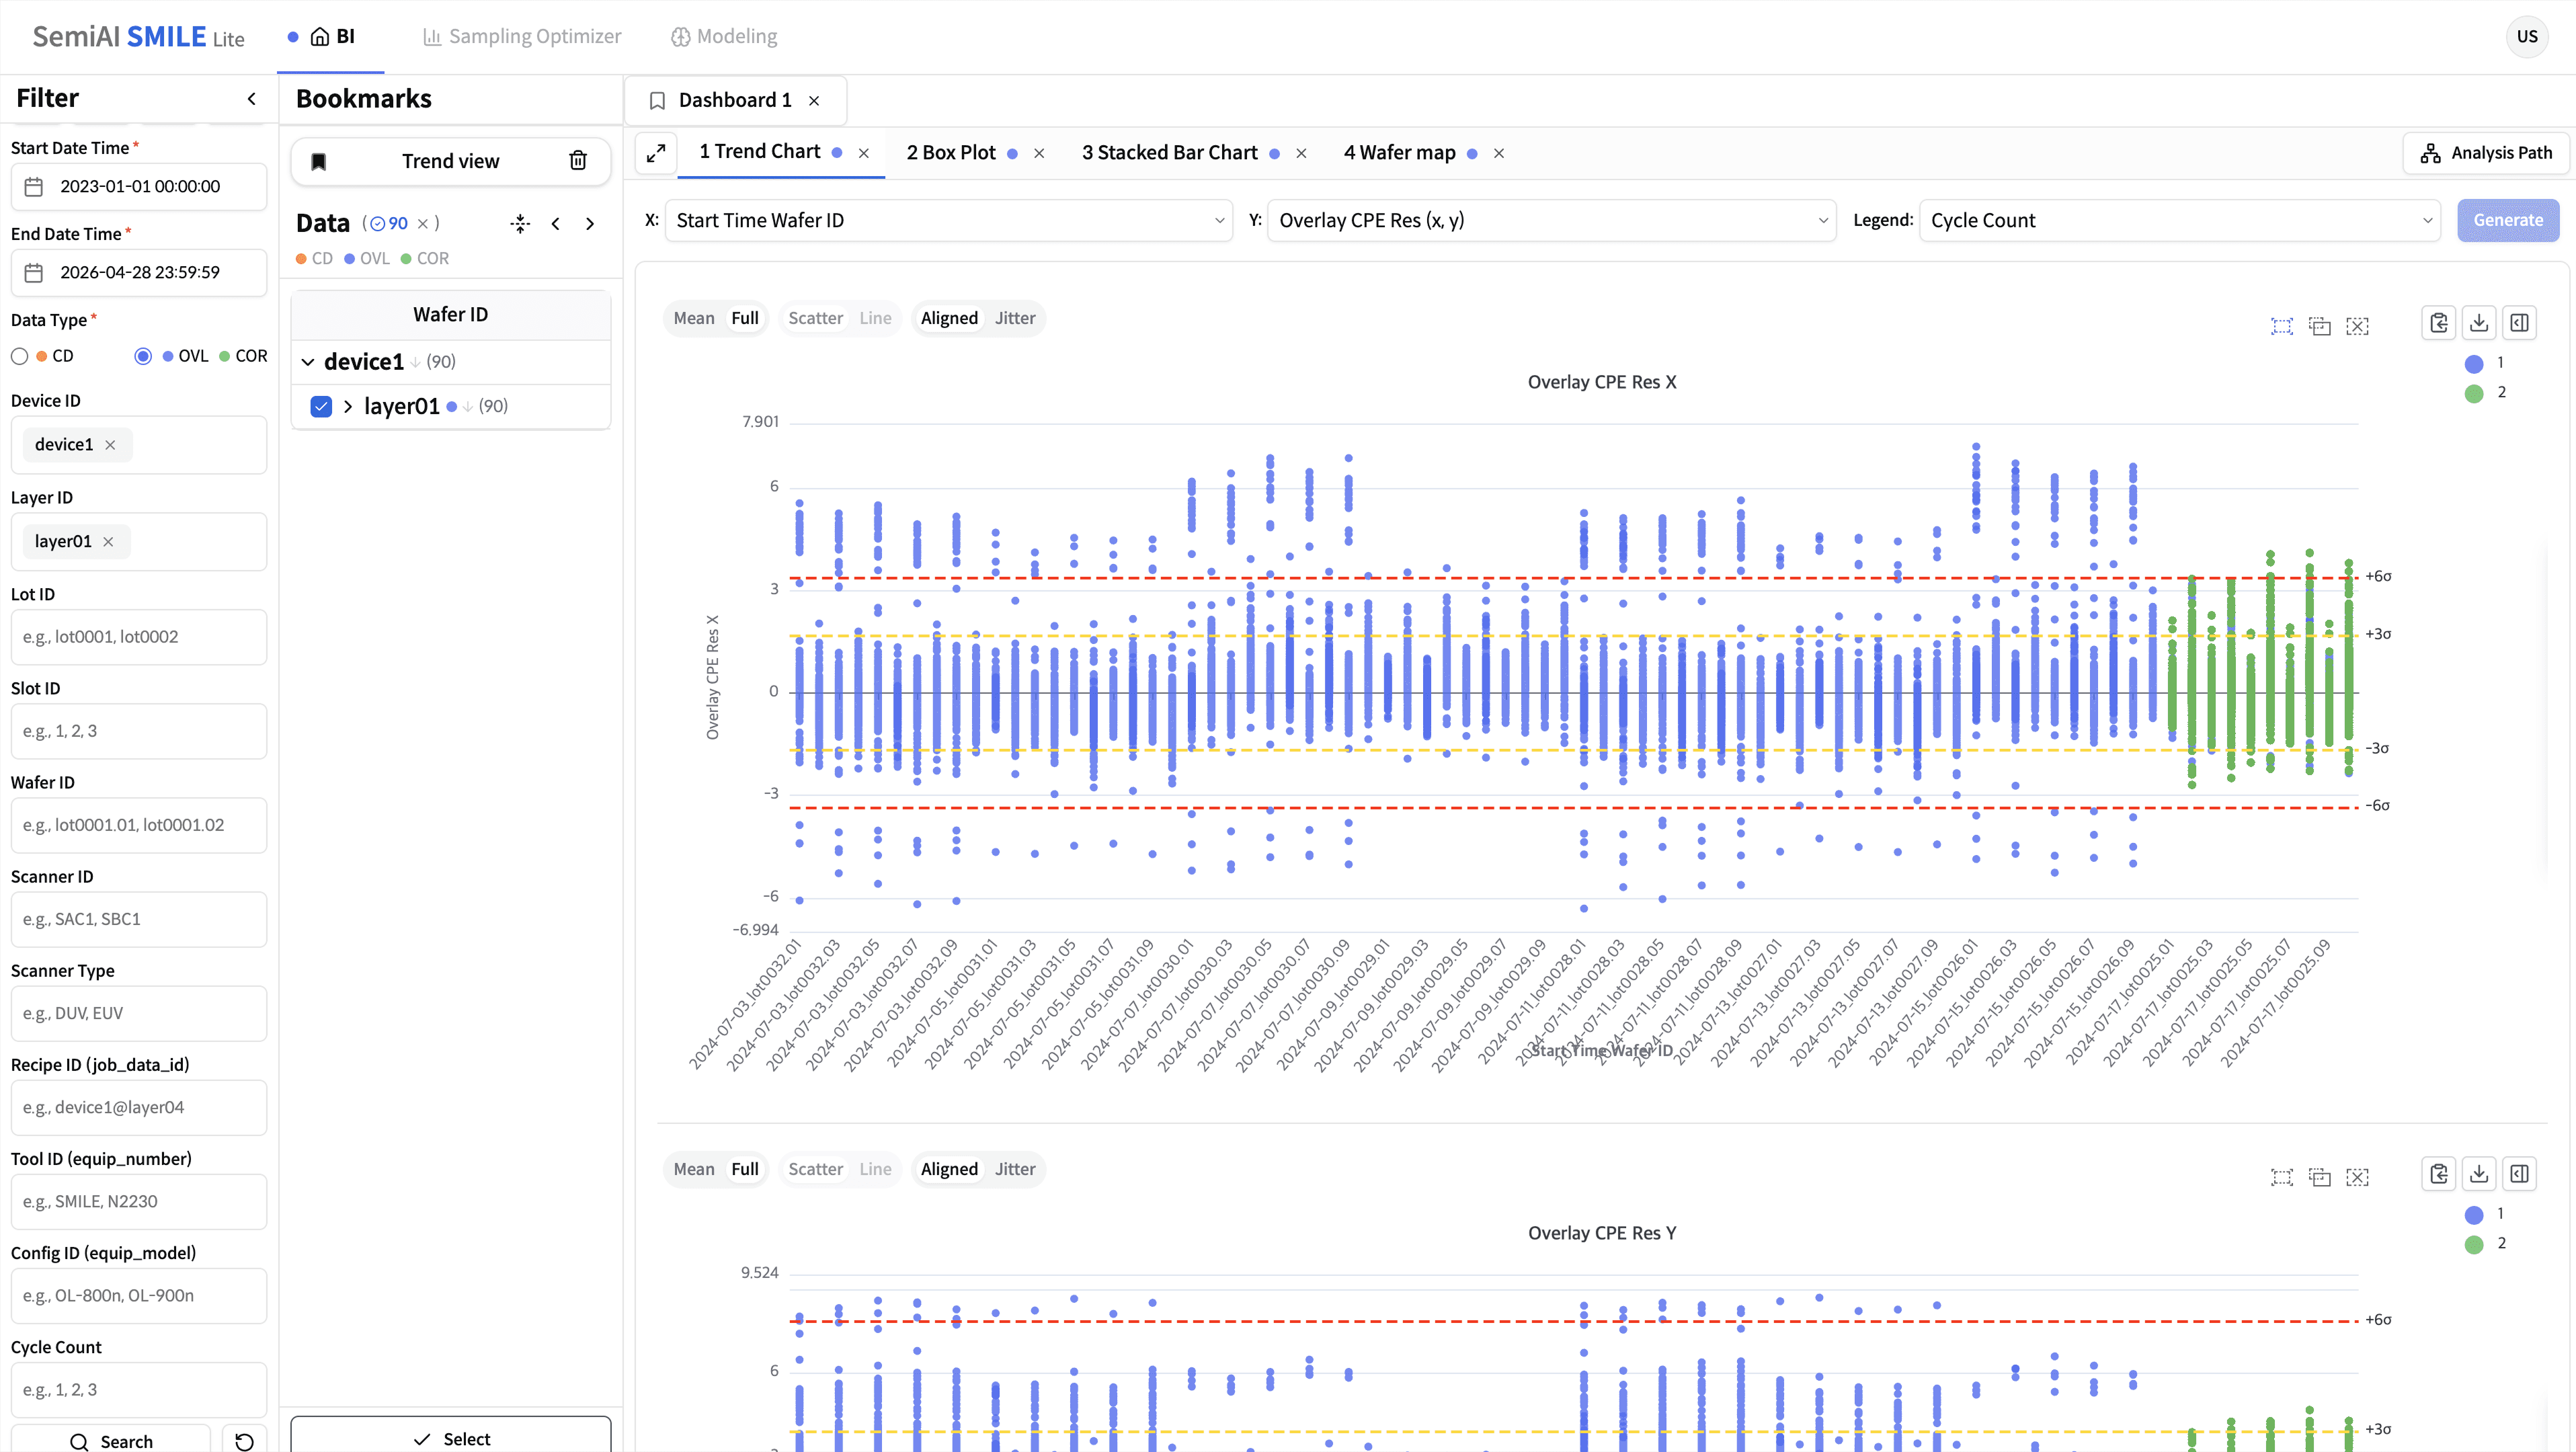
Task: Close the Dashboard 1 tab
Action: pos(814,100)
